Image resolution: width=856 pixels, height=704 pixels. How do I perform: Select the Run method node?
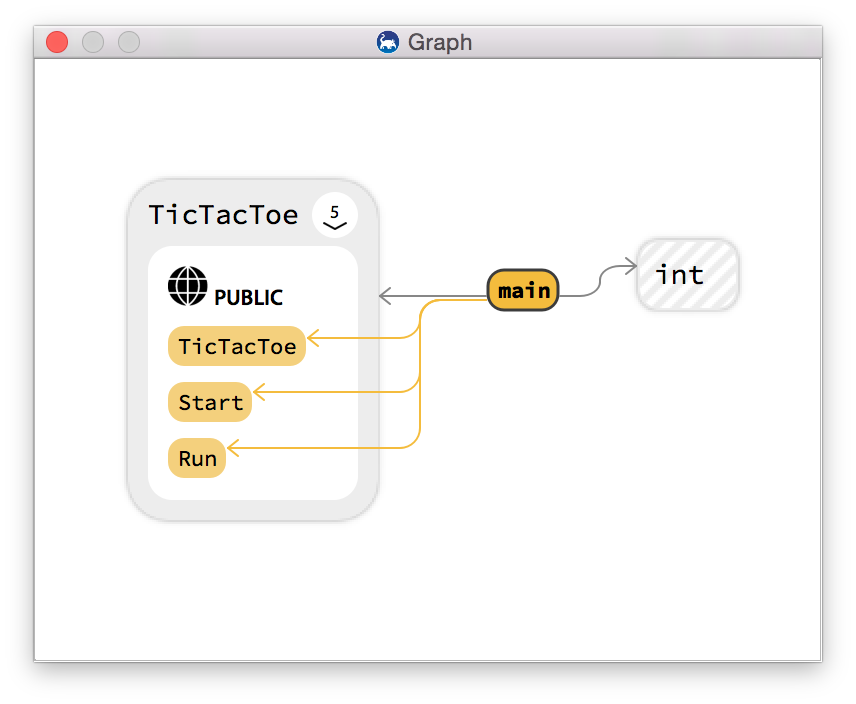tap(197, 458)
